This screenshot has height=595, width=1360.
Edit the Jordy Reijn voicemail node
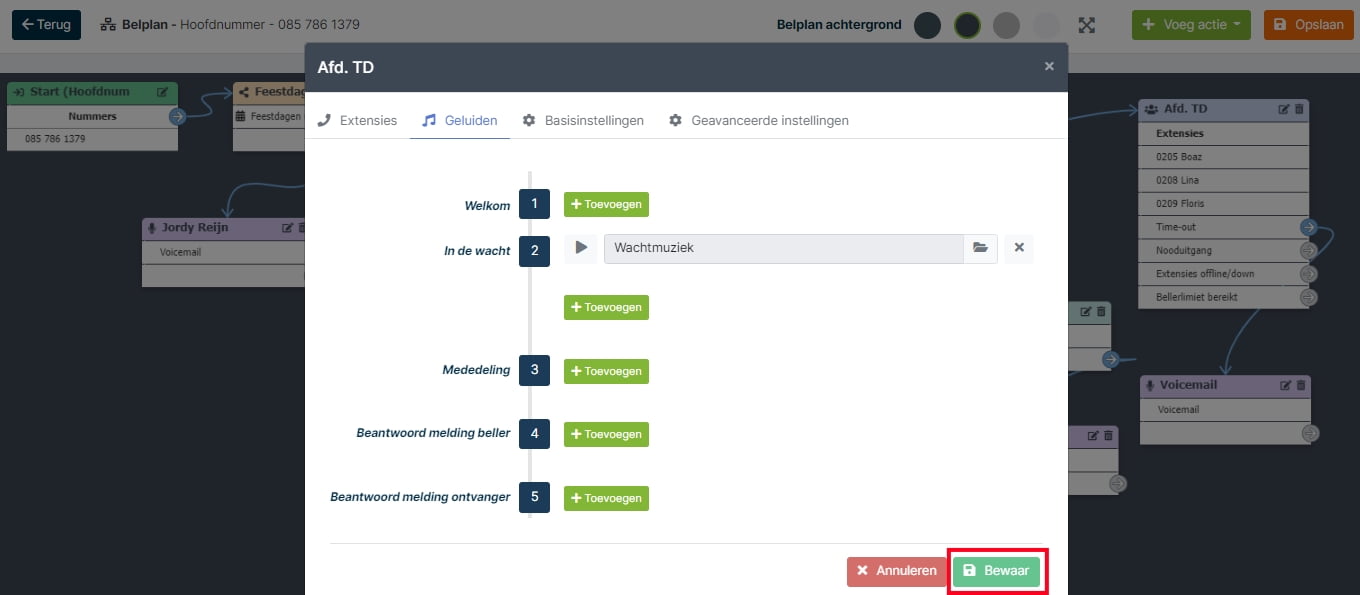pyautogui.click(x=288, y=228)
